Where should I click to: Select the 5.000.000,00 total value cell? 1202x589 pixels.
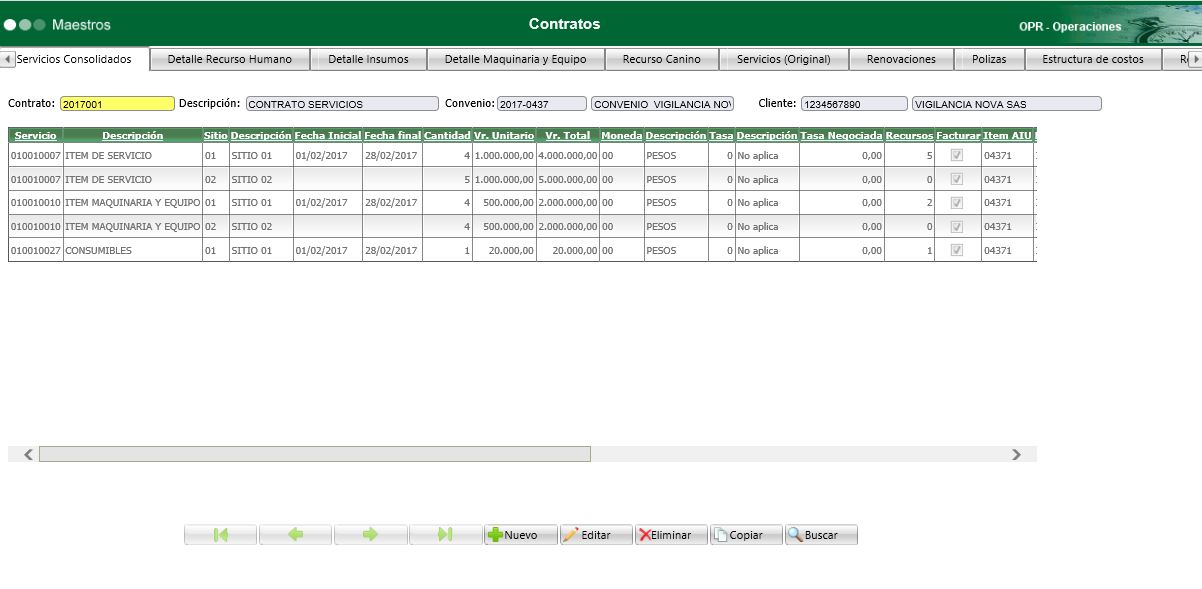(567, 179)
